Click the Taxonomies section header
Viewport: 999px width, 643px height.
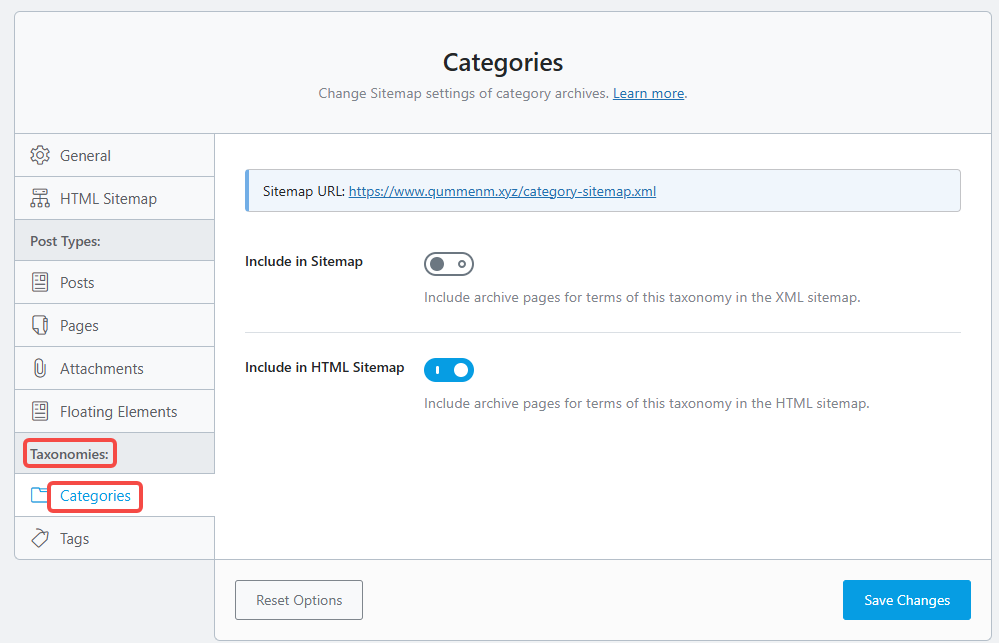tap(68, 453)
